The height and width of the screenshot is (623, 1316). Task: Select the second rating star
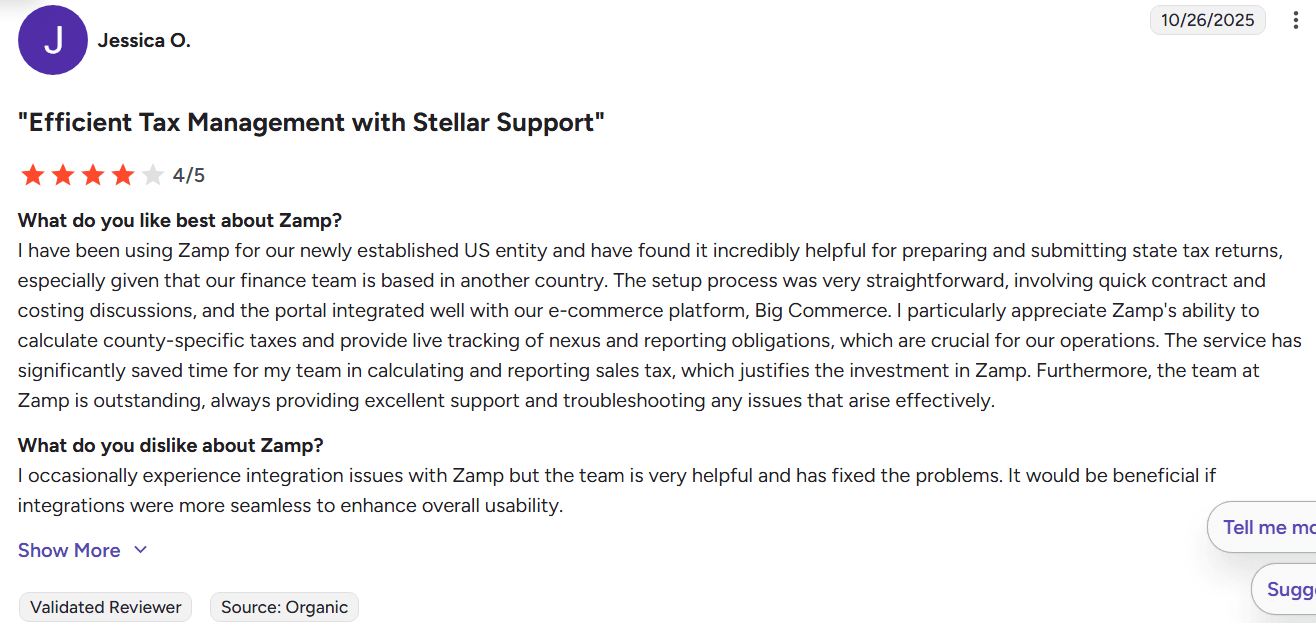click(62, 173)
